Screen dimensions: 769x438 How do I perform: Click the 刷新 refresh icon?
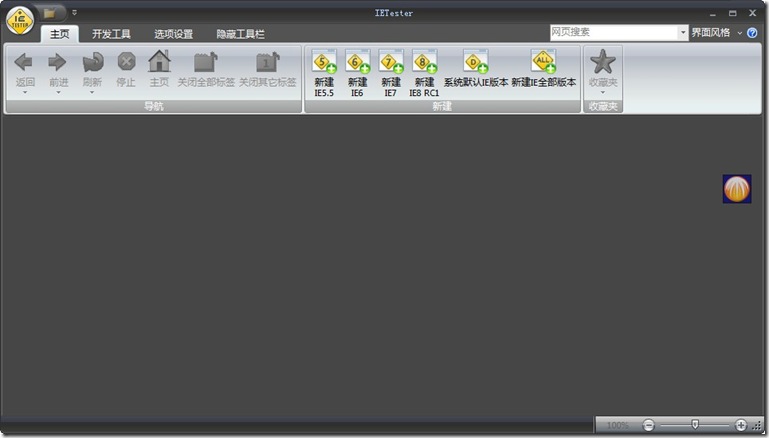(x=92, y=62)
